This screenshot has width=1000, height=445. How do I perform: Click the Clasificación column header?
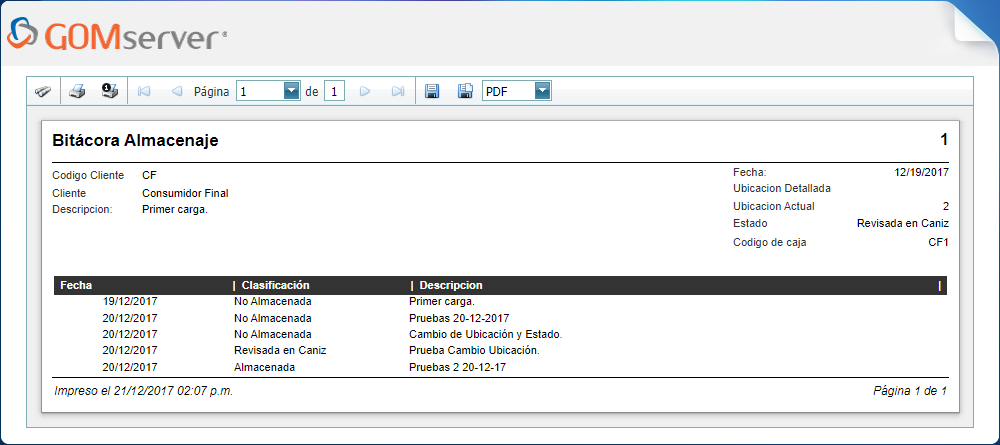coord(275,285)
